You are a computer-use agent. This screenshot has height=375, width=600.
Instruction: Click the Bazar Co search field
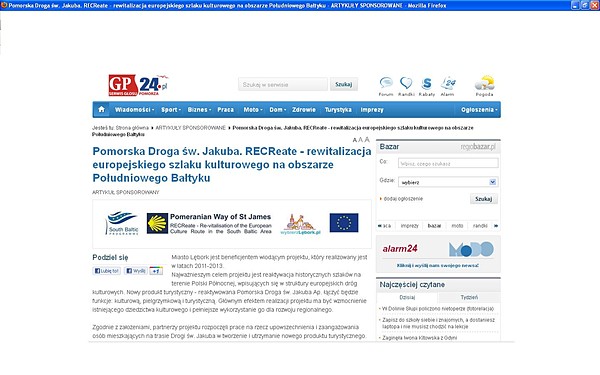448,163
